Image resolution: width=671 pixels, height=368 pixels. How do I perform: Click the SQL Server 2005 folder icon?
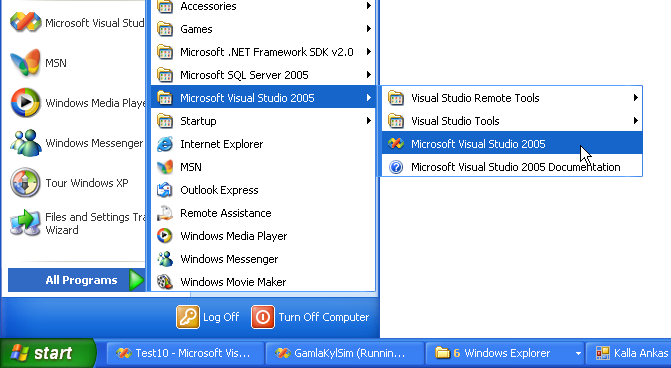[x=165, y=75]
